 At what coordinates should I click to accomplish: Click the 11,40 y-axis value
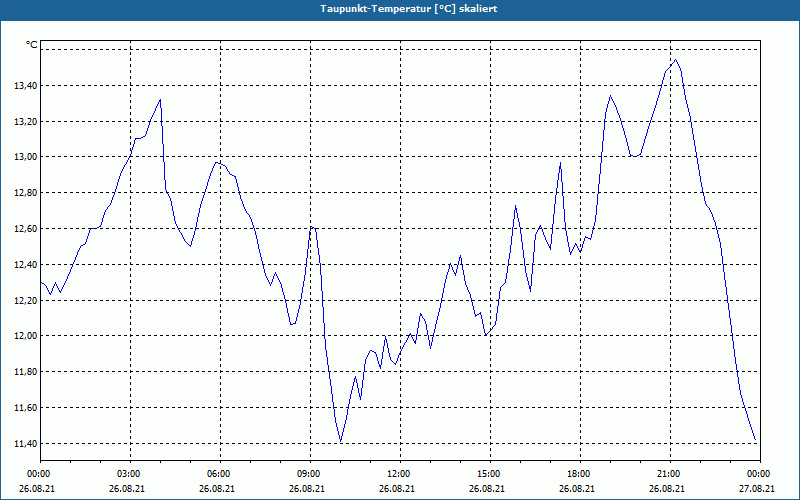25,443
